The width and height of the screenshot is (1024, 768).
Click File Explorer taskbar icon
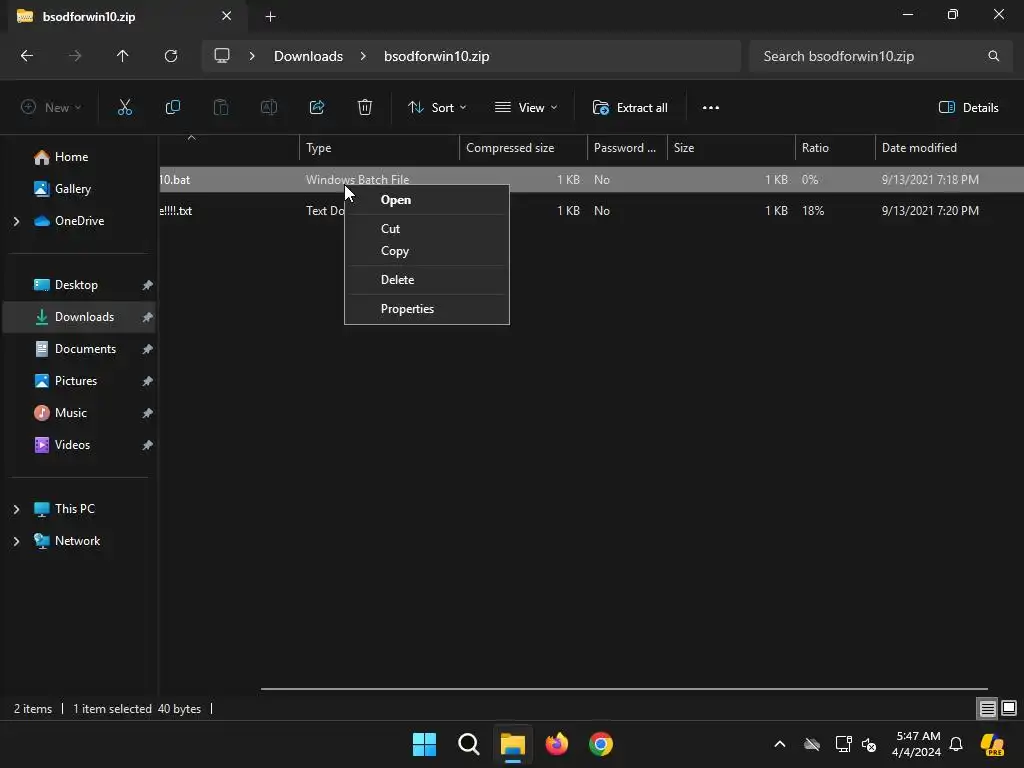point(513,744)
